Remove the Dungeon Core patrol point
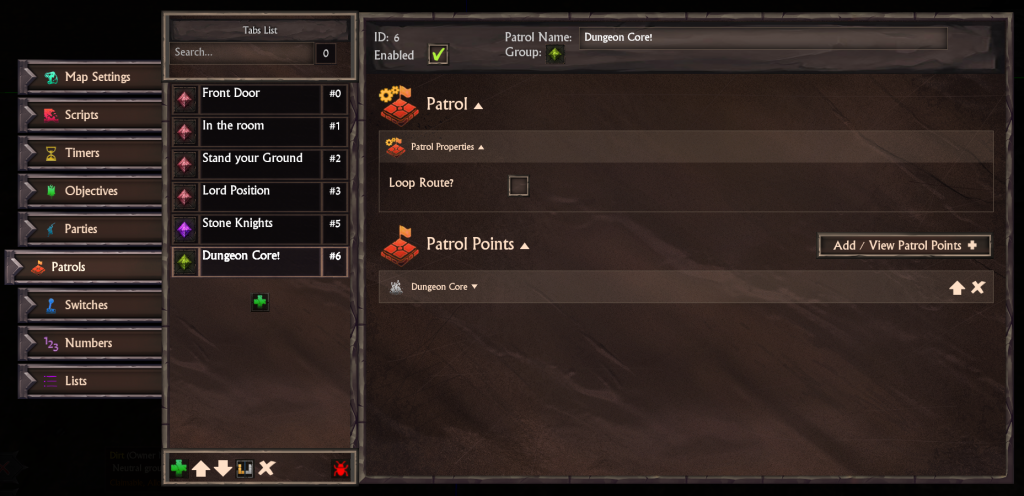The width and height of the screenshot is (1024, 496). (978, 287)
